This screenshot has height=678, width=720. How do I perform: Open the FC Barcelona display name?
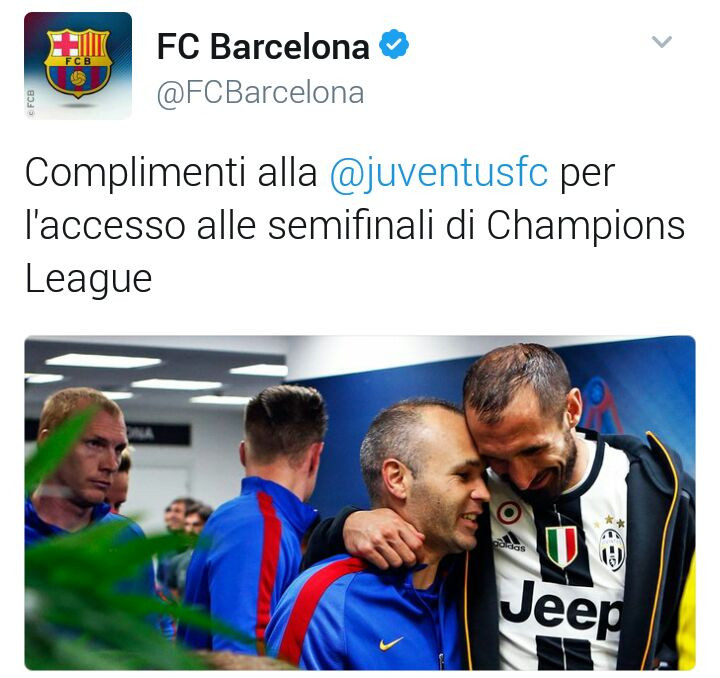pyautogui.click(x=263, y=46)
